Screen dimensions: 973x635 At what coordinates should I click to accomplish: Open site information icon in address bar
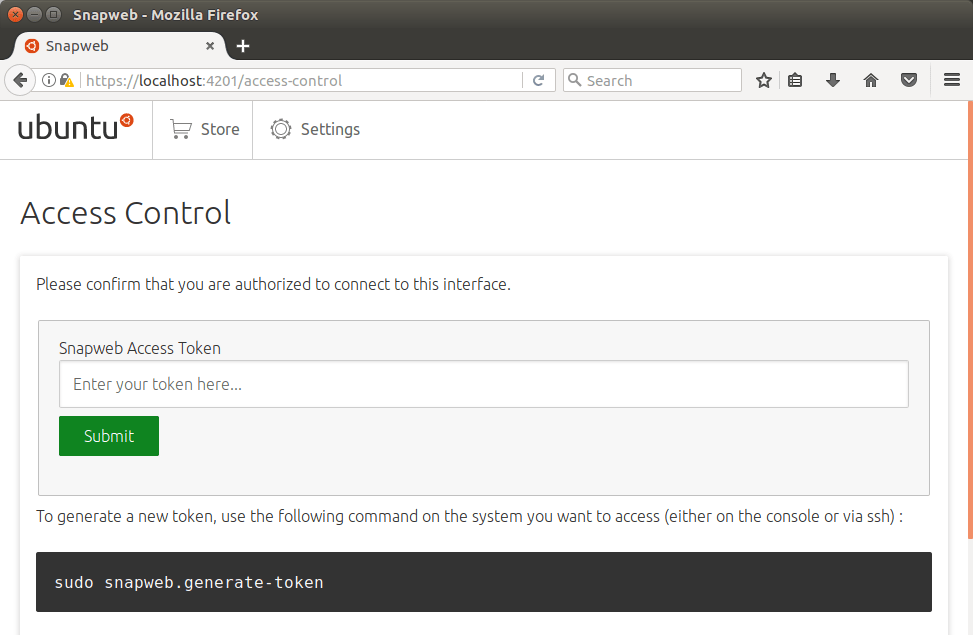(48, 80)
